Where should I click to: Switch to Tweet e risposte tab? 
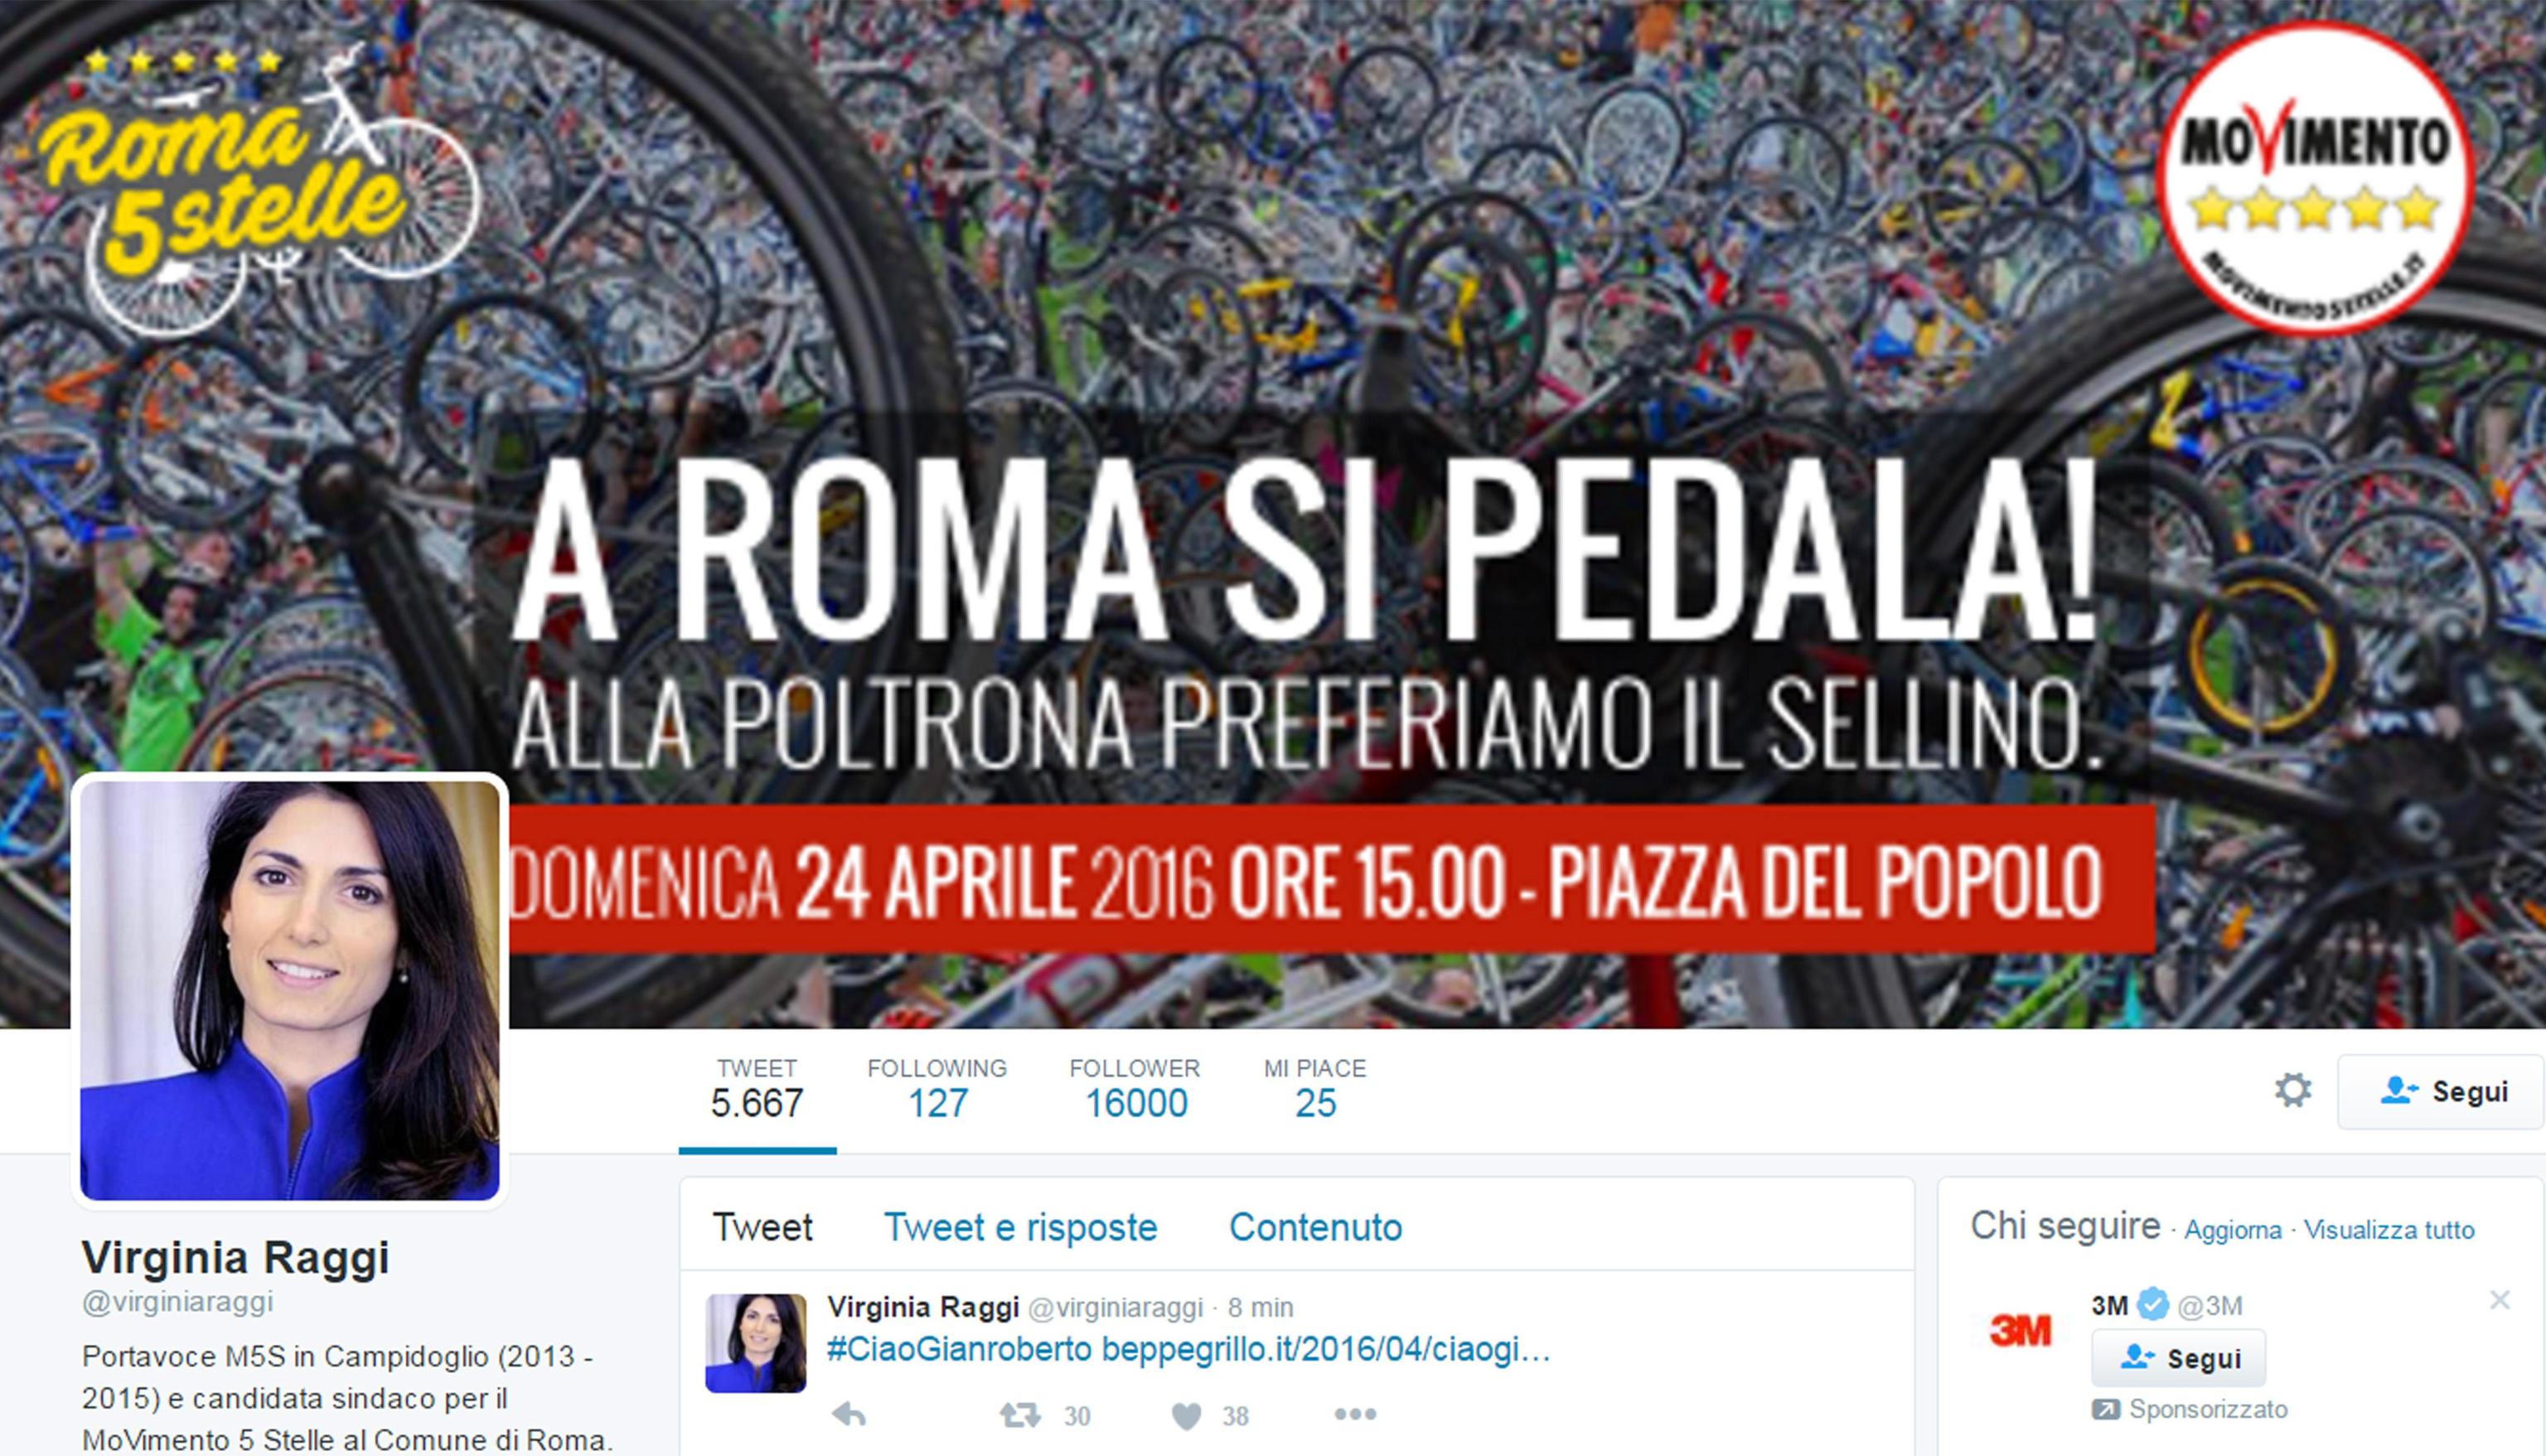point(1020,1227)
